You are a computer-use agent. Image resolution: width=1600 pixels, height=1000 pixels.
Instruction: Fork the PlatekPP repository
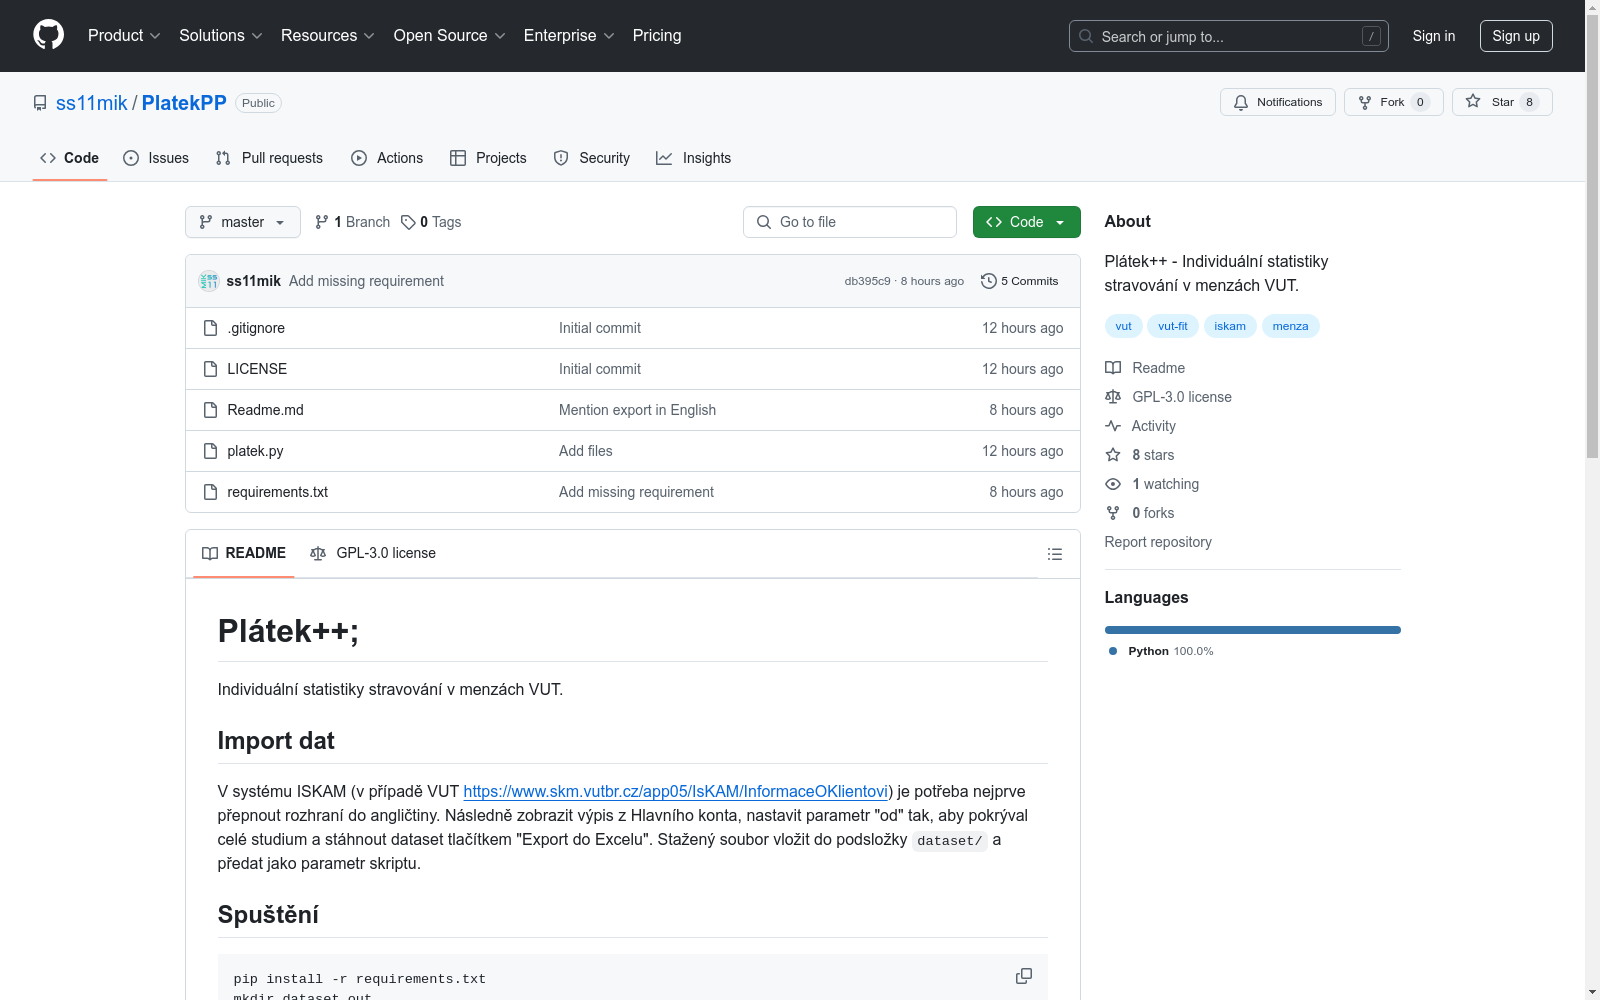tap(1393, 102)
